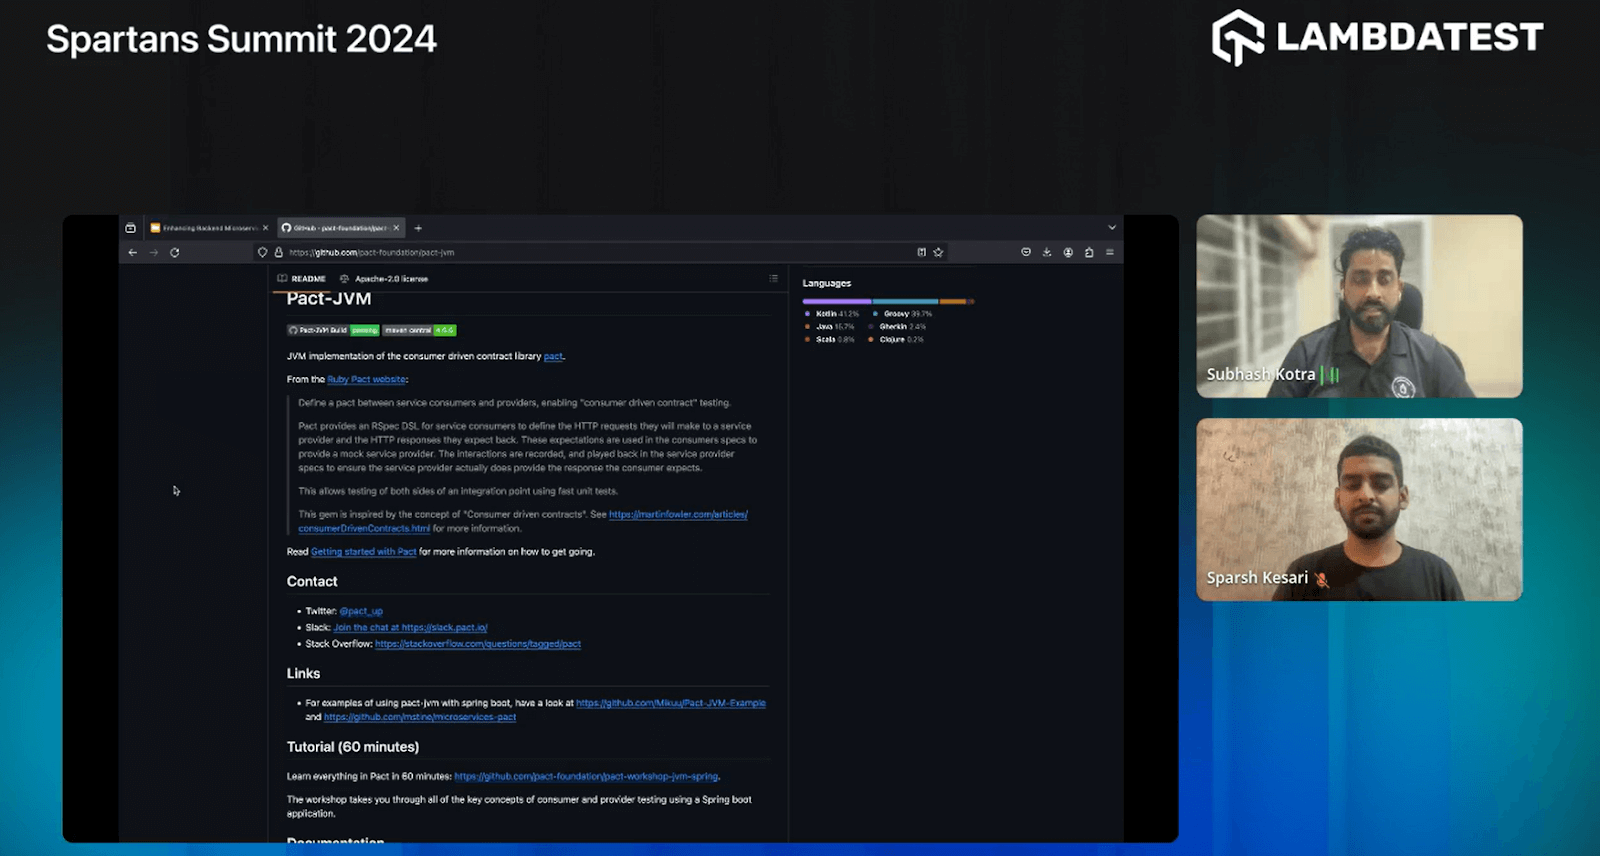Click the blue Groovy segment of language bar

pos(906,301)
